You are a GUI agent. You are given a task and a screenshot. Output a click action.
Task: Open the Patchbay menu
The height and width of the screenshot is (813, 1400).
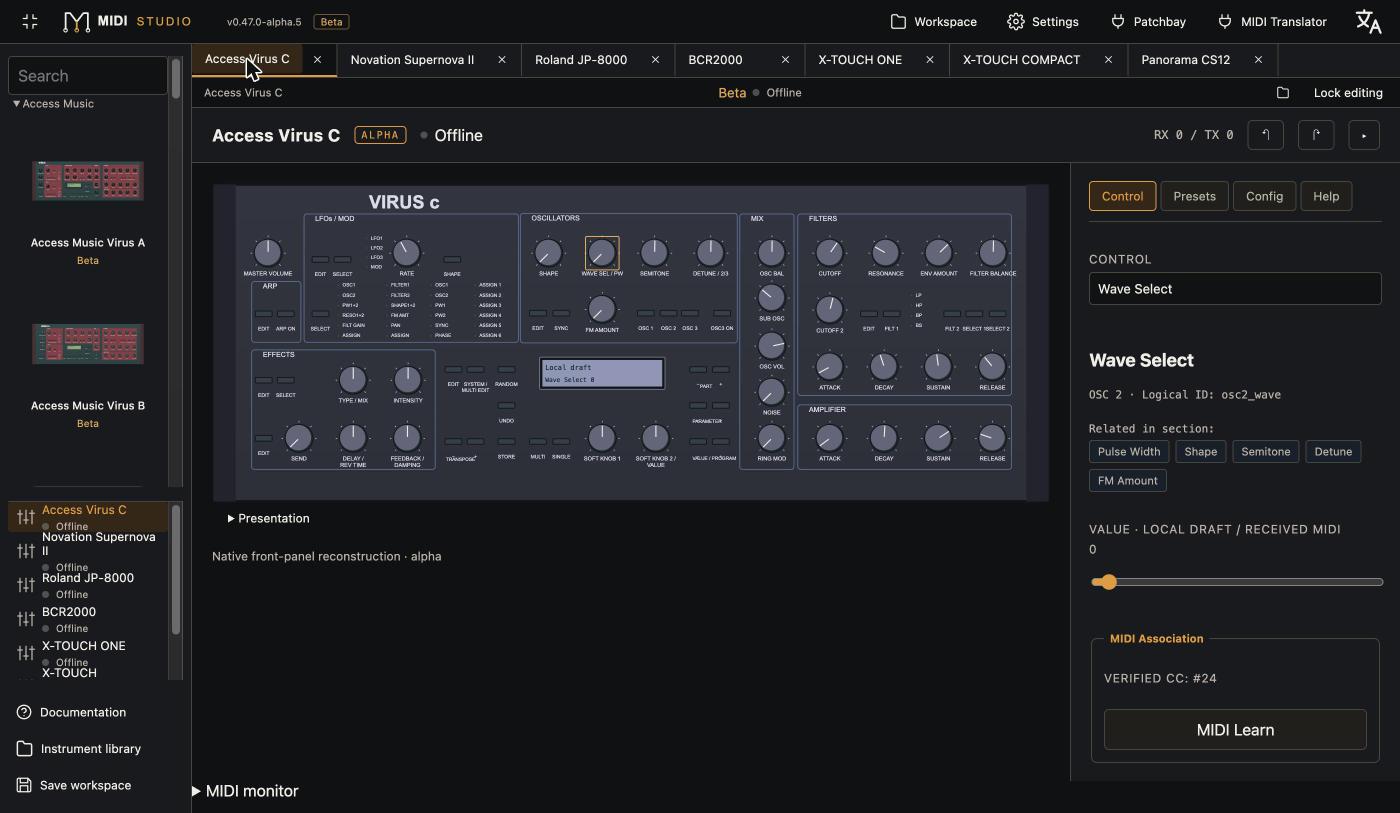click(x=1148, y=21)
